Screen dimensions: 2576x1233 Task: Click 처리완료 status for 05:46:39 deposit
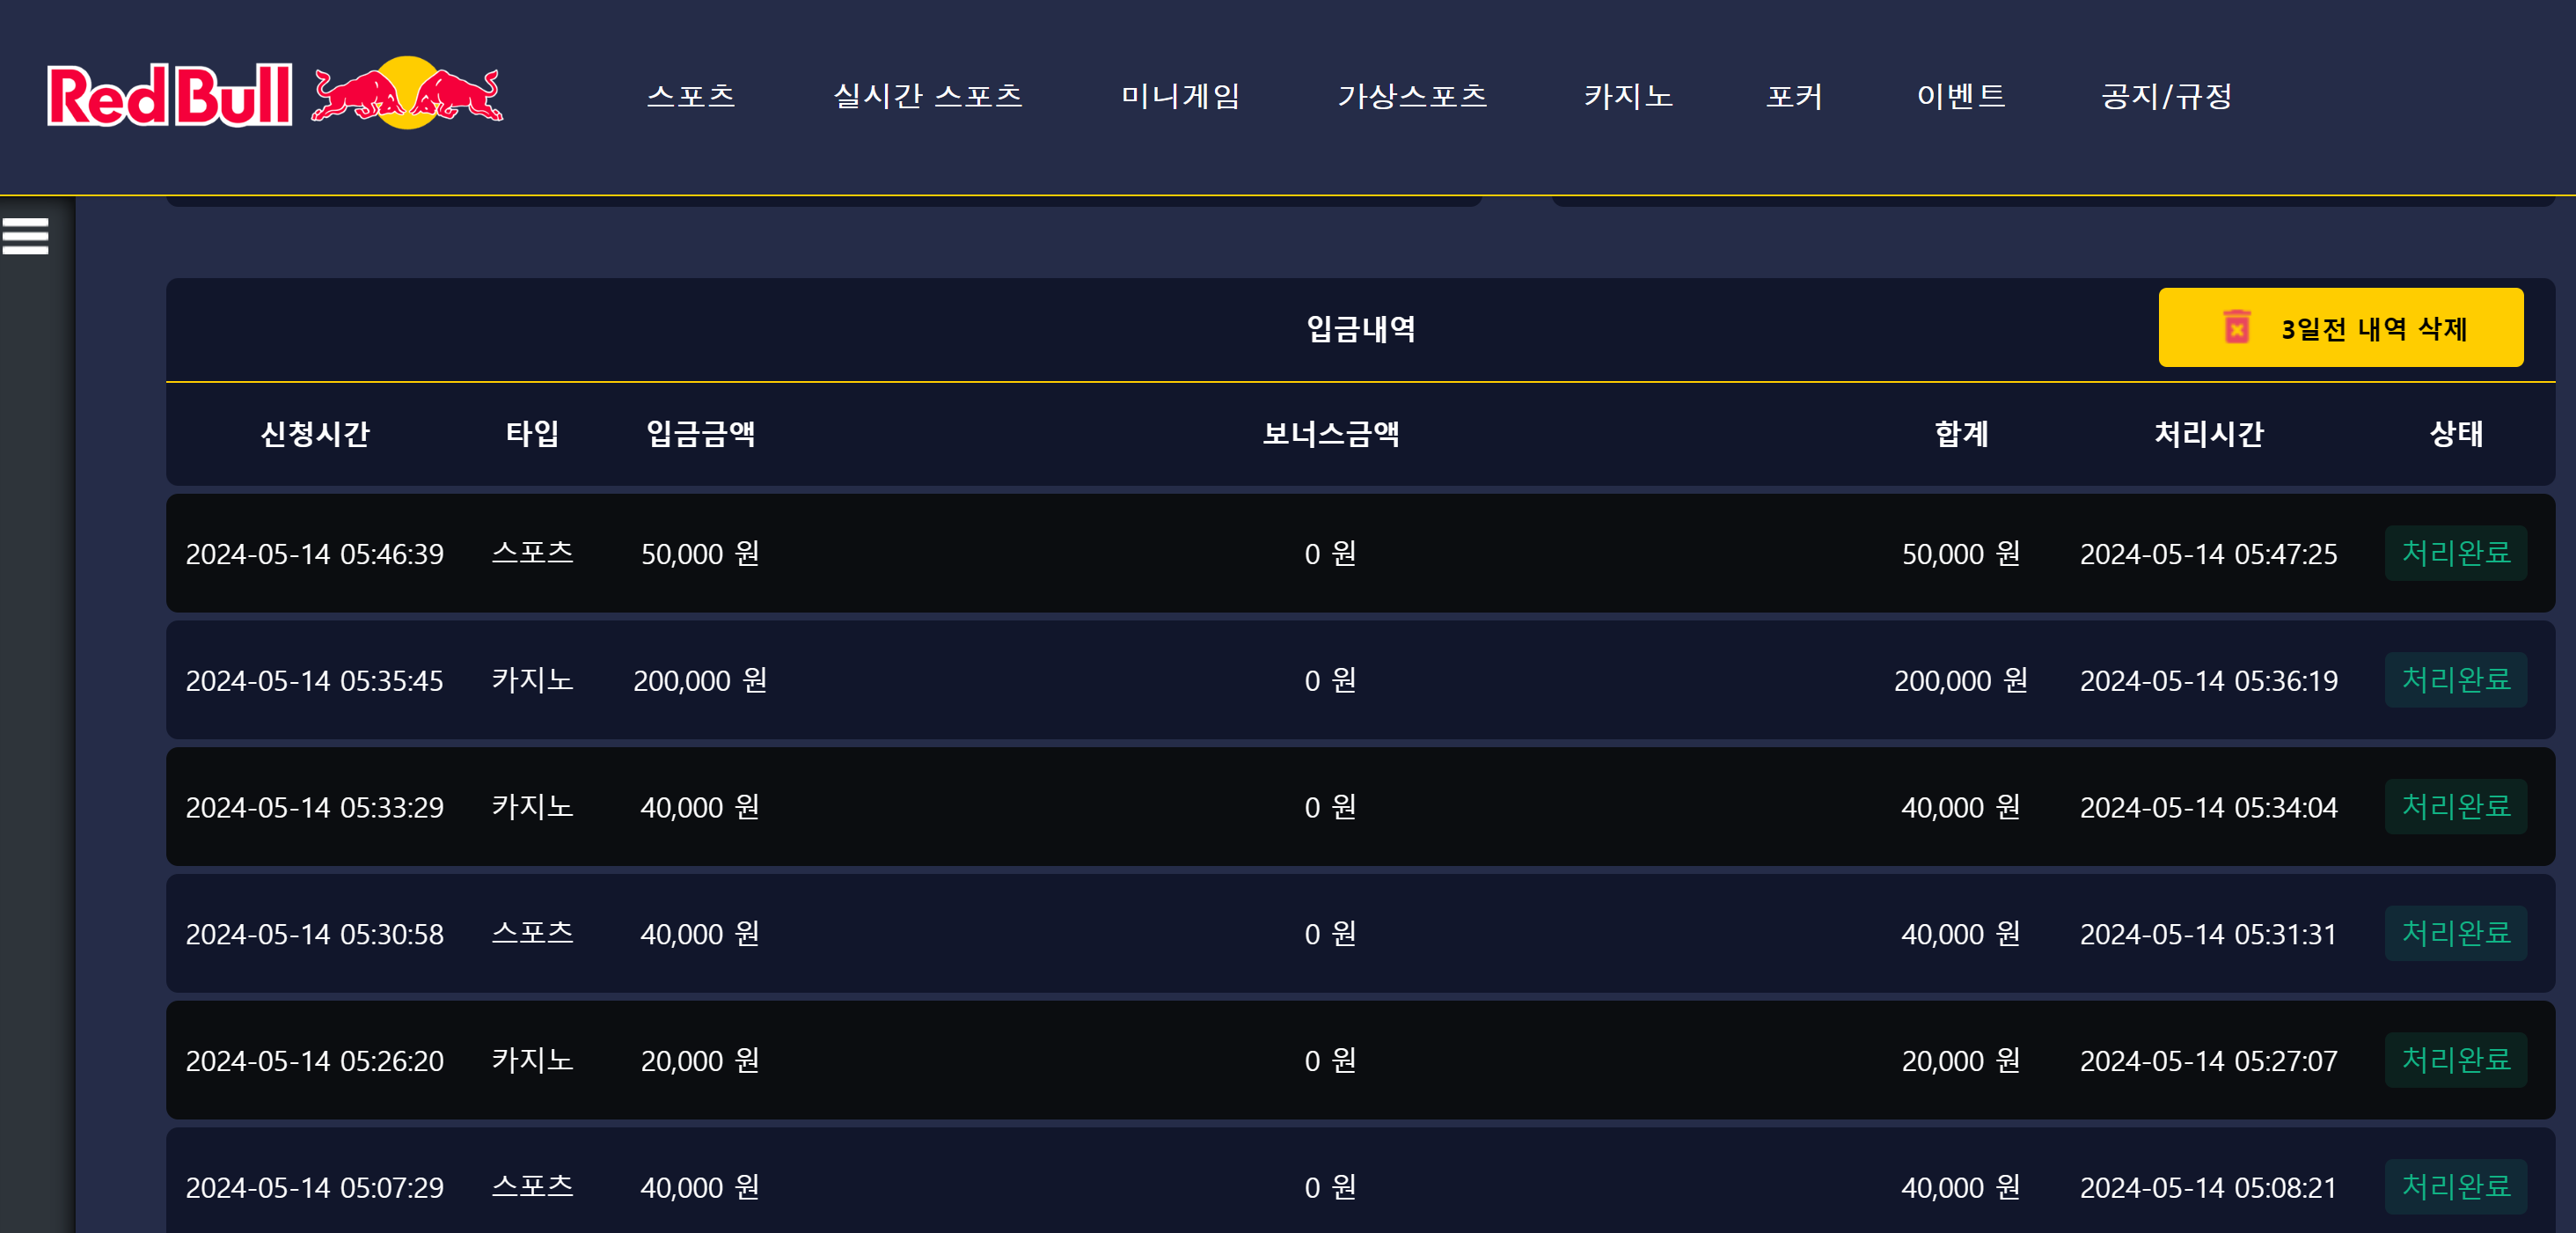click(2455, 553)
